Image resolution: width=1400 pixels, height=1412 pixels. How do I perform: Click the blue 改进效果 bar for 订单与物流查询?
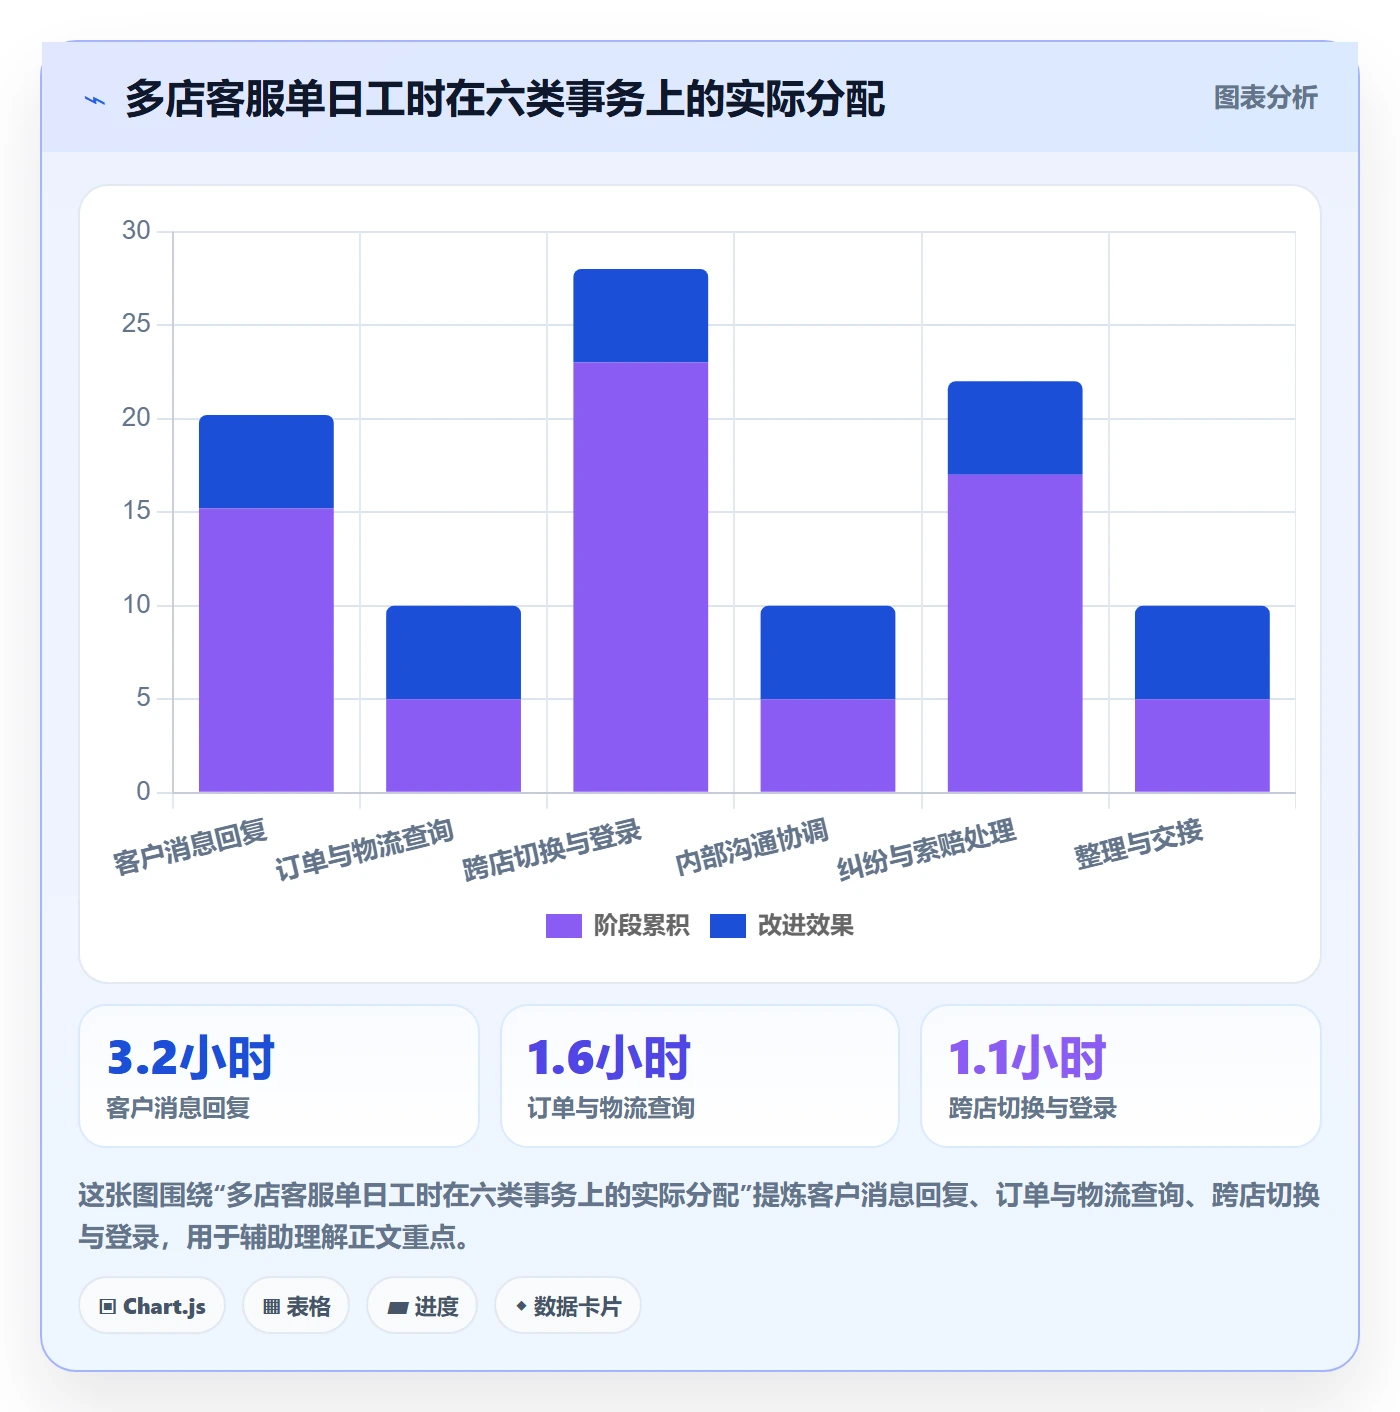pyautogui.click(x=453, y=652)
